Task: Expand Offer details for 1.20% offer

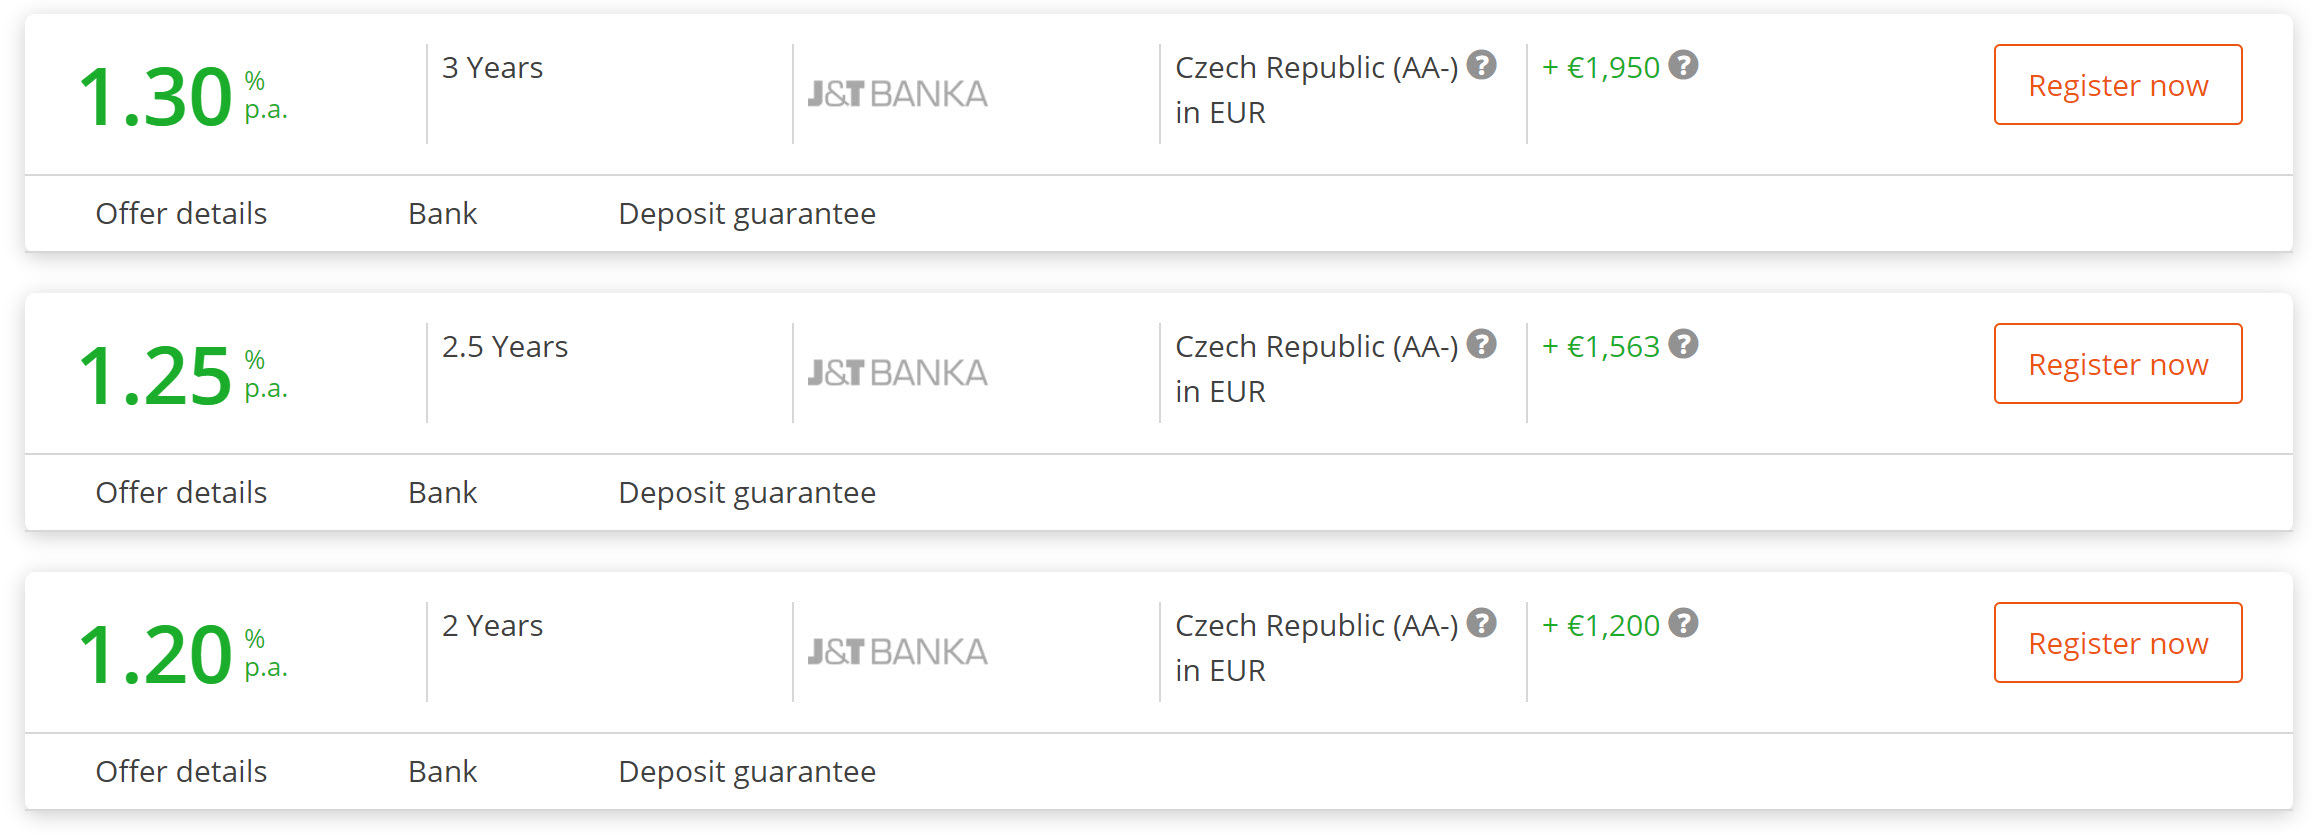Action: coord(181,772)
